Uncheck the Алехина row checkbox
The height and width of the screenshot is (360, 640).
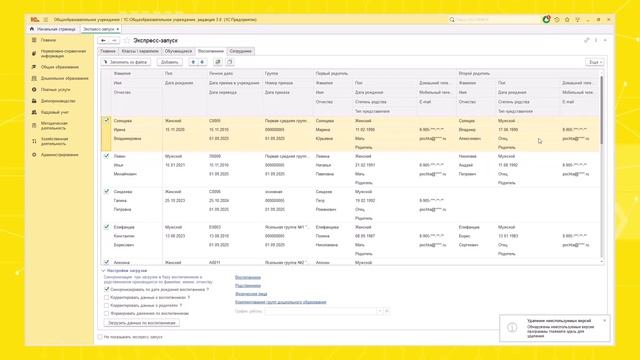click(x=107, y=262)
